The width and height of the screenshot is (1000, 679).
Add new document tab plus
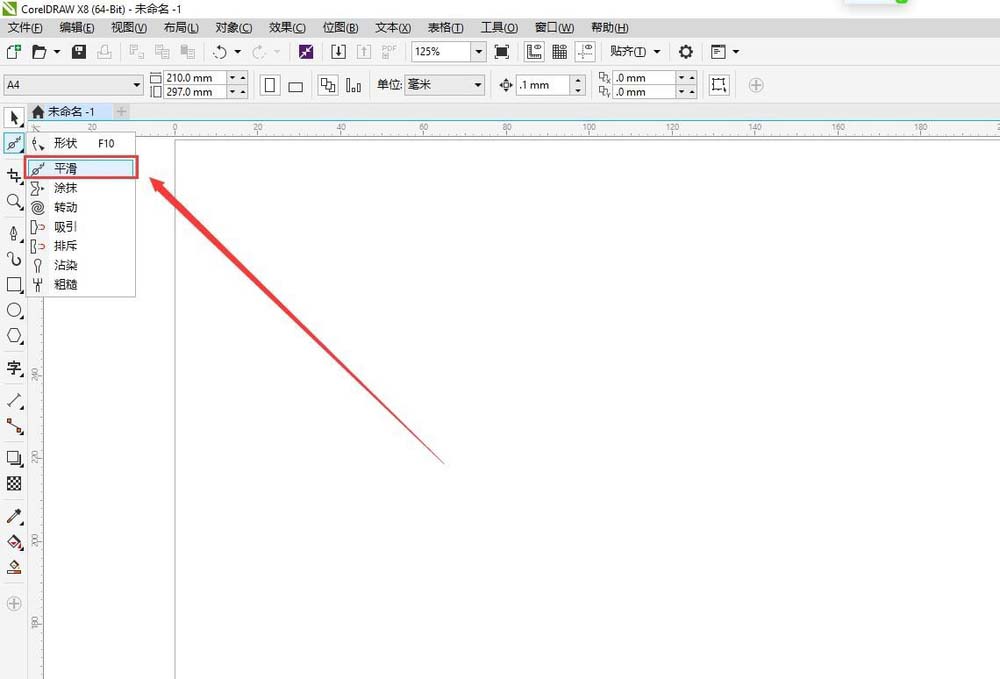(121, 112)
